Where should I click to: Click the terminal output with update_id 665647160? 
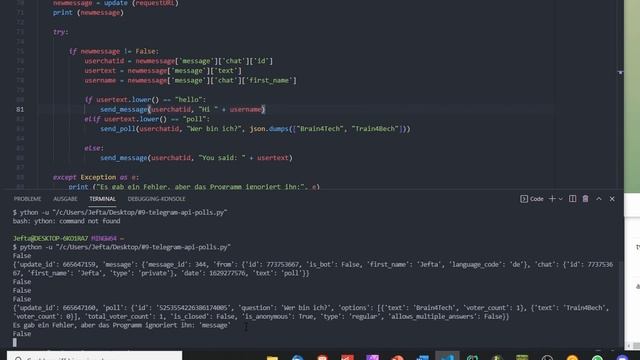click(311, 312)
